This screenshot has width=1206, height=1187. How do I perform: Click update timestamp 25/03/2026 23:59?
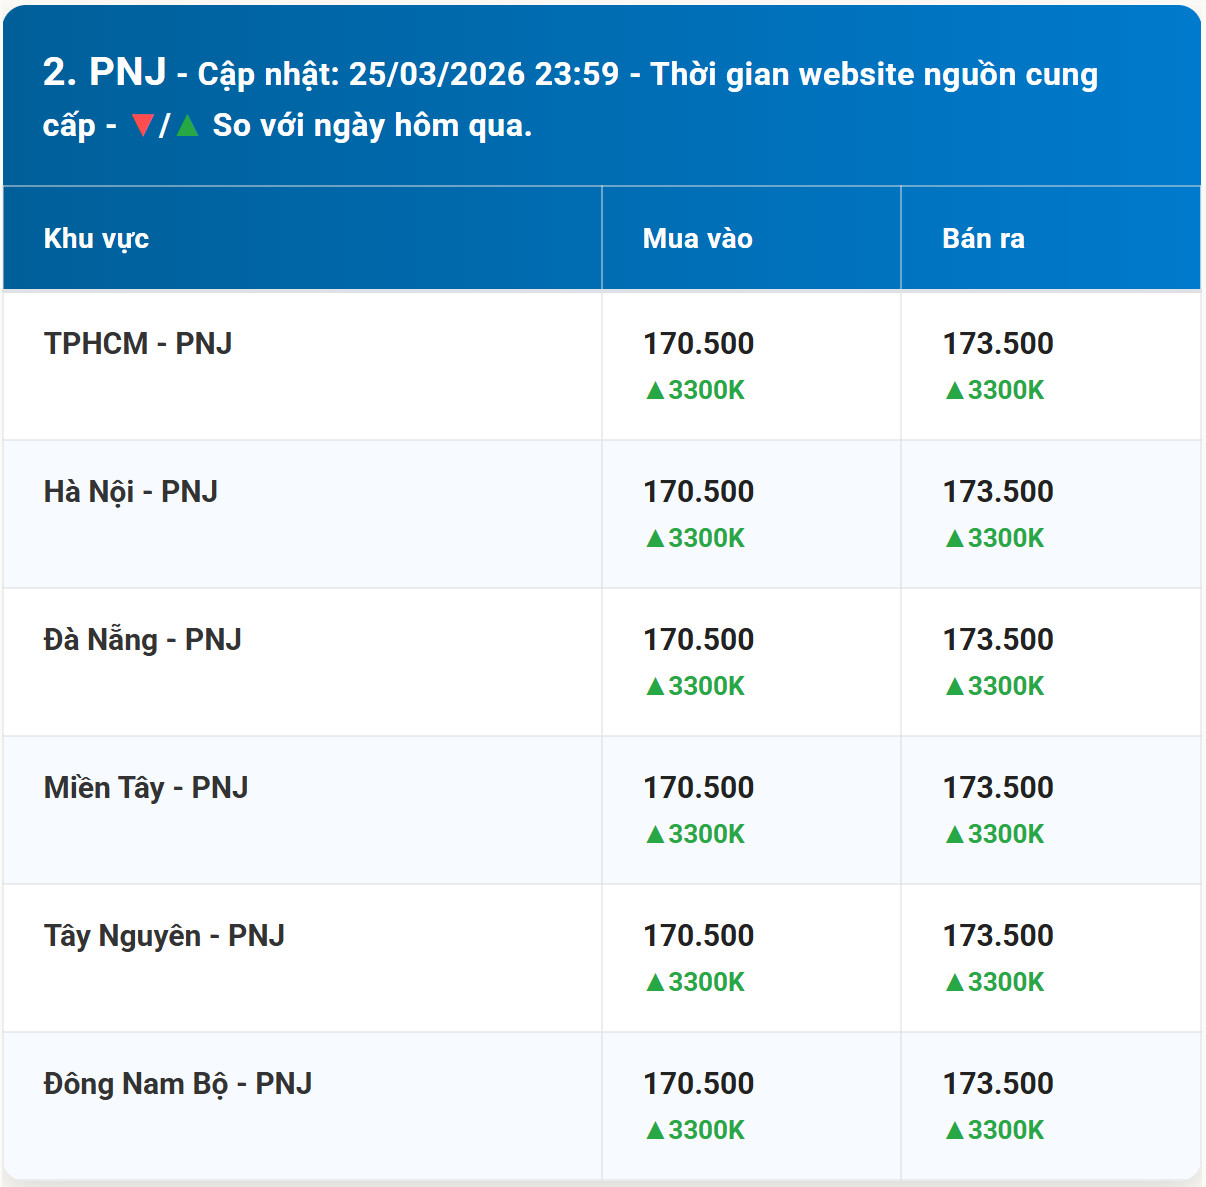pos(484,74)
